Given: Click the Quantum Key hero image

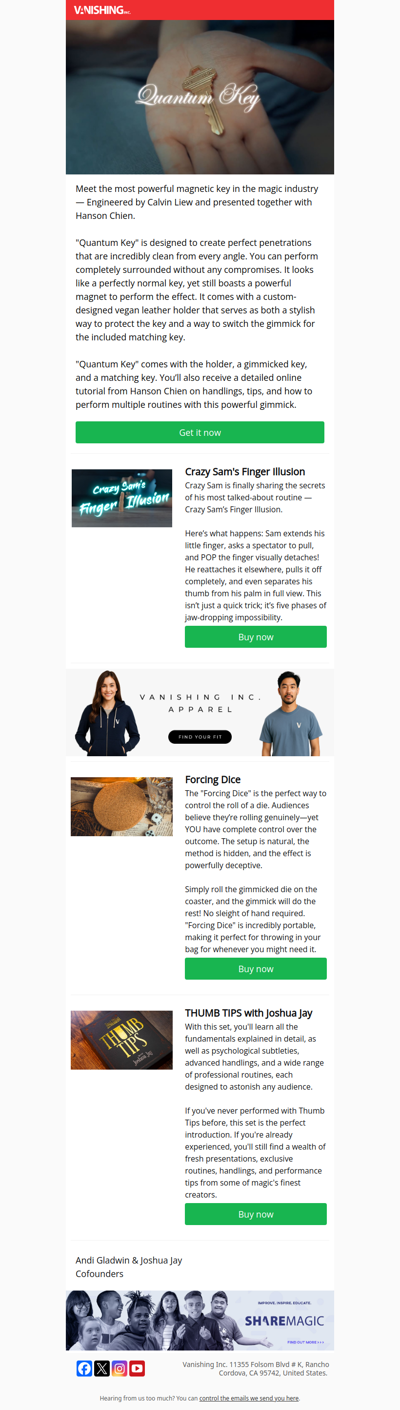Looking at the screenshot, I should coord(200,97).
